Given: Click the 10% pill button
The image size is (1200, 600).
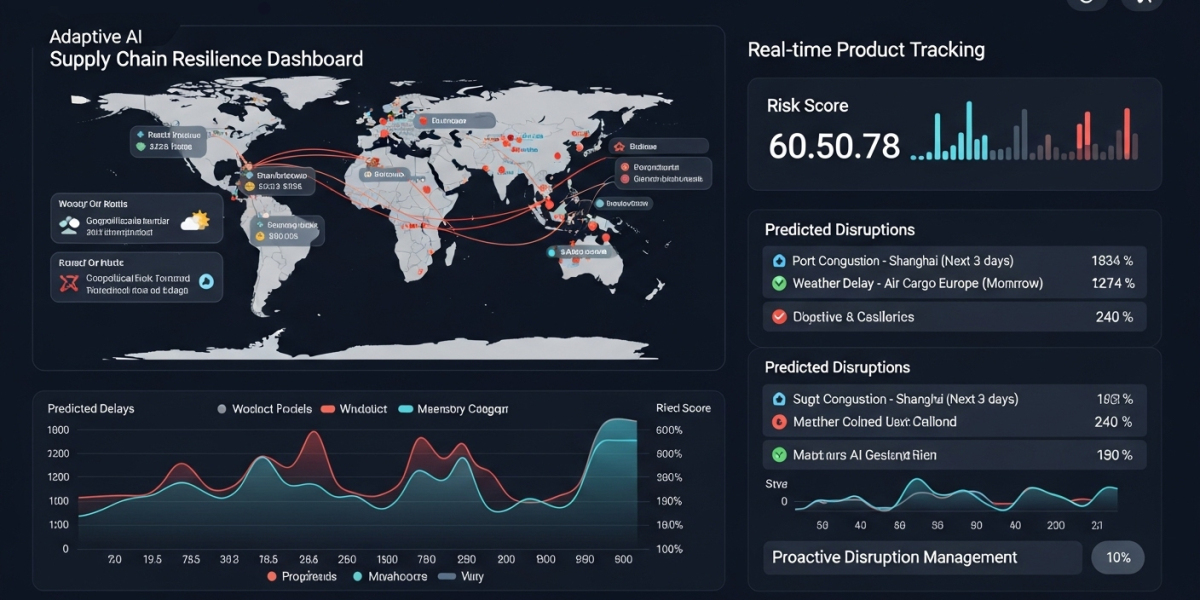Looking at the screenshot, I should (x=1117, y=558).
